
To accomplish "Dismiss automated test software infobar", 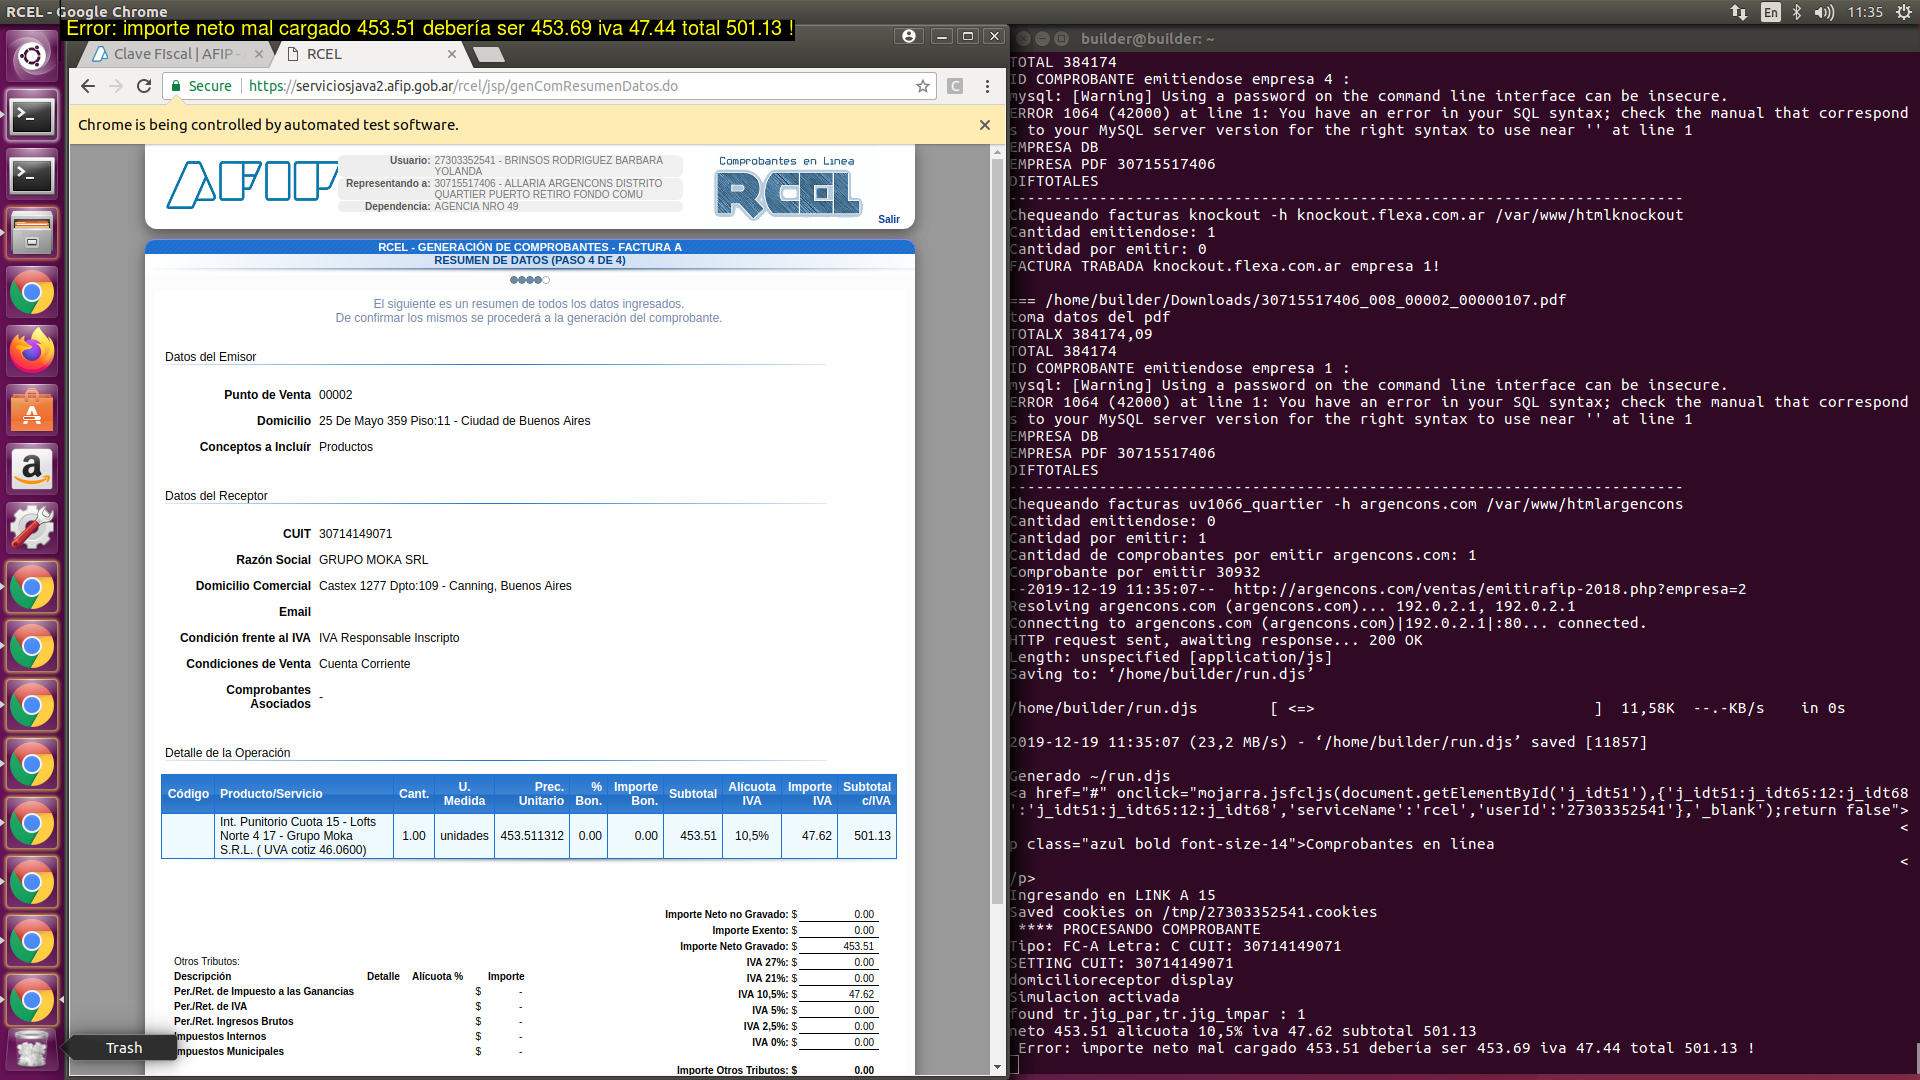I will tap(985, 125).
